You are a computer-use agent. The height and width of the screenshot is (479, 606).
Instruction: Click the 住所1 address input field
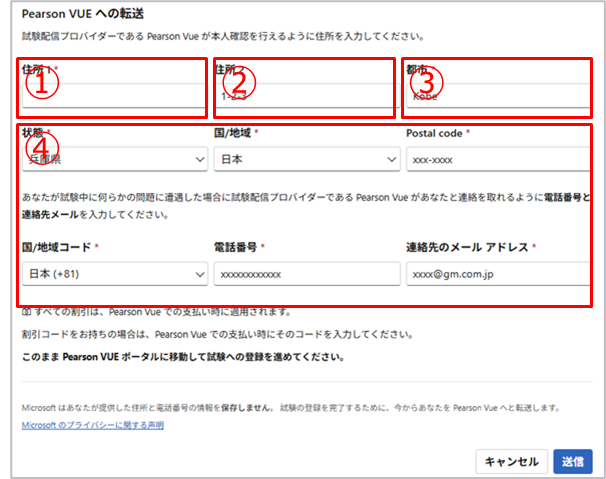coord(114,95)
